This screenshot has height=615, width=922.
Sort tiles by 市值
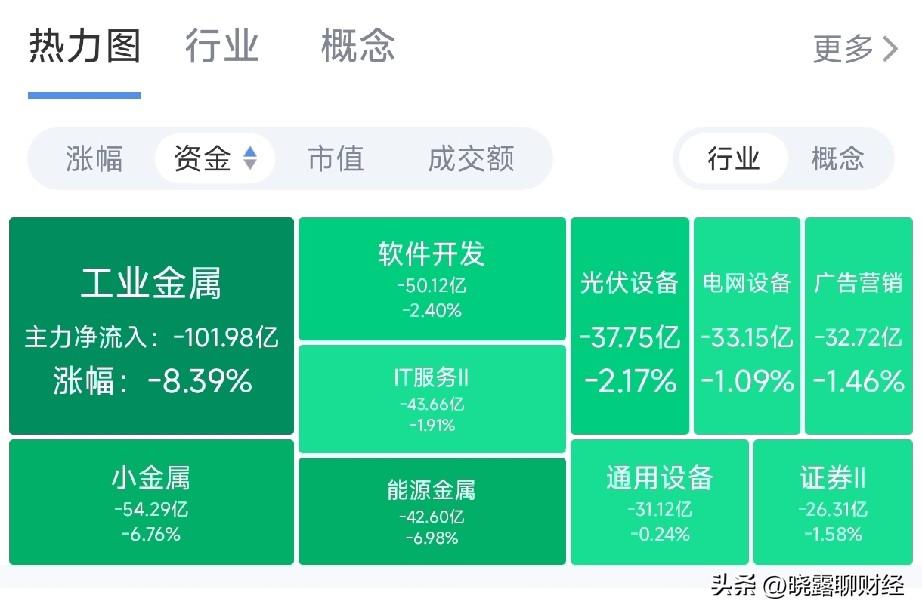coord(337,158)
